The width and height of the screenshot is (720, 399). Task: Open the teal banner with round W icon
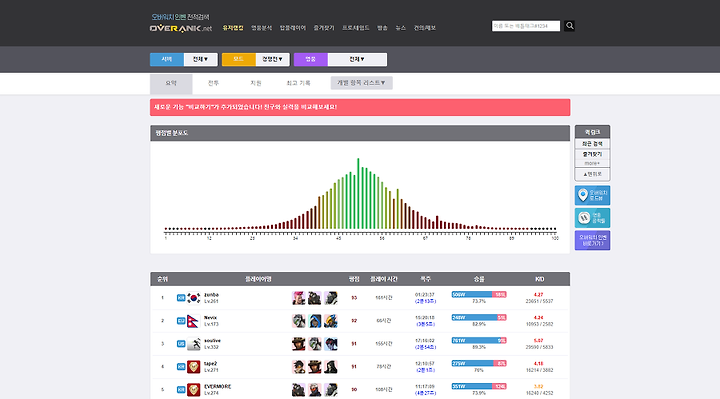592,218
